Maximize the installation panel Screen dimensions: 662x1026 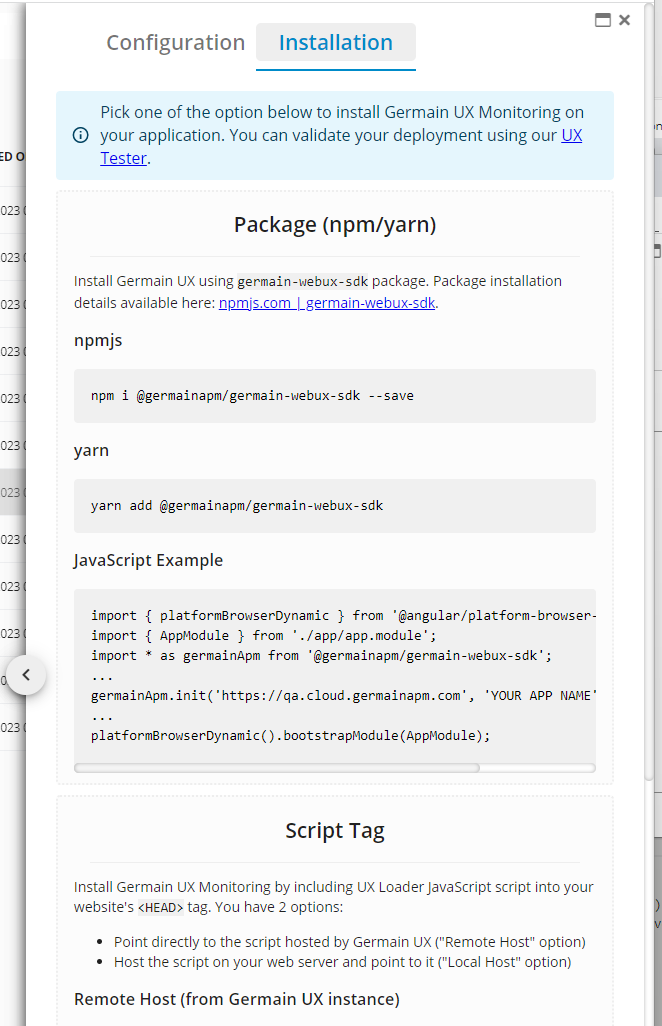click(x=603, y=20)
